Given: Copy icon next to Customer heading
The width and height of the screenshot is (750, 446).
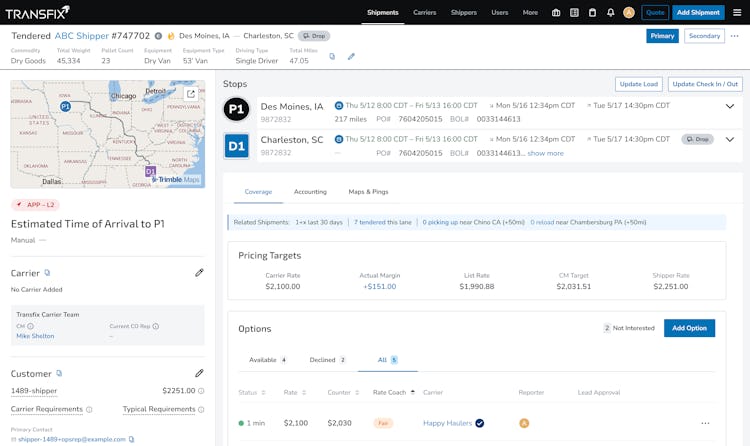Looking at the screenshot, I should click(x=59, y=373).
